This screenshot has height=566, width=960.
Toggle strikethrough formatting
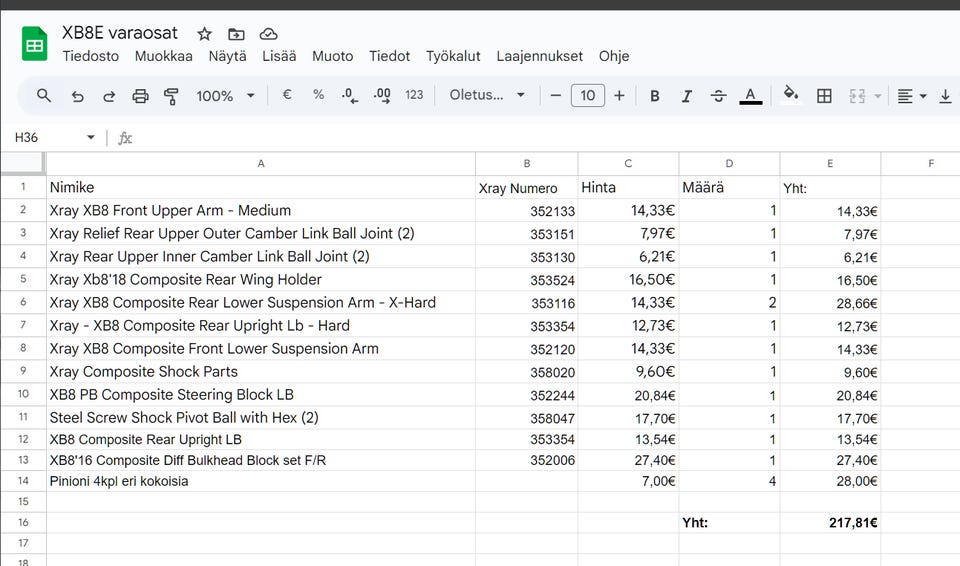coord(718,96)
